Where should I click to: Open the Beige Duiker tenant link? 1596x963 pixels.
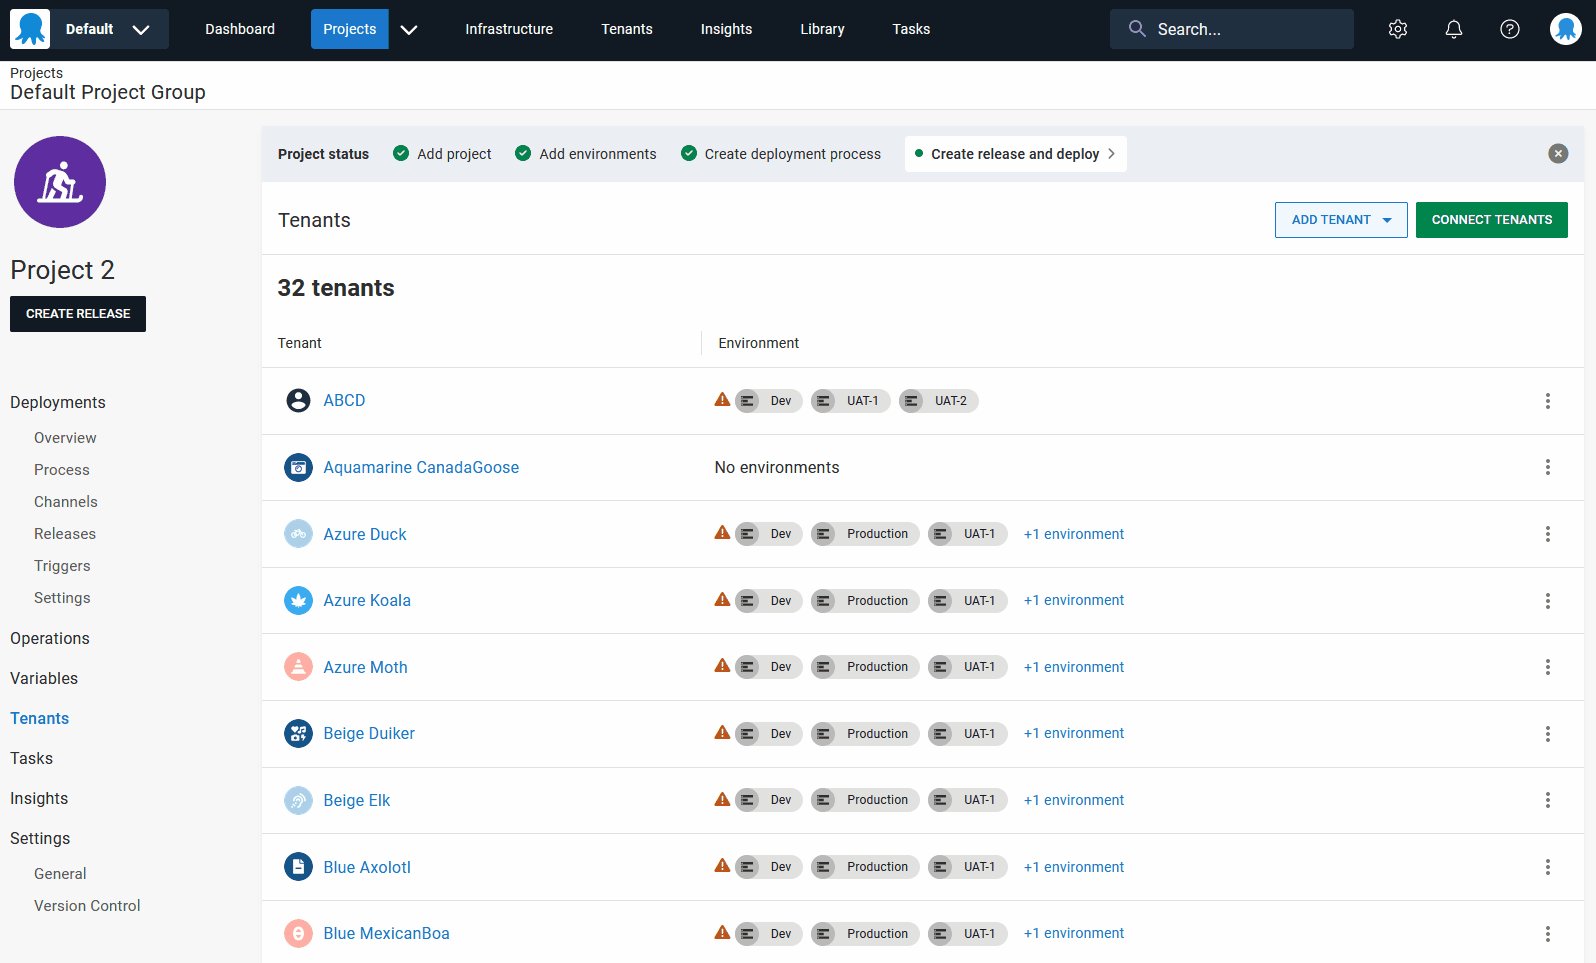[x=369, y=733]
